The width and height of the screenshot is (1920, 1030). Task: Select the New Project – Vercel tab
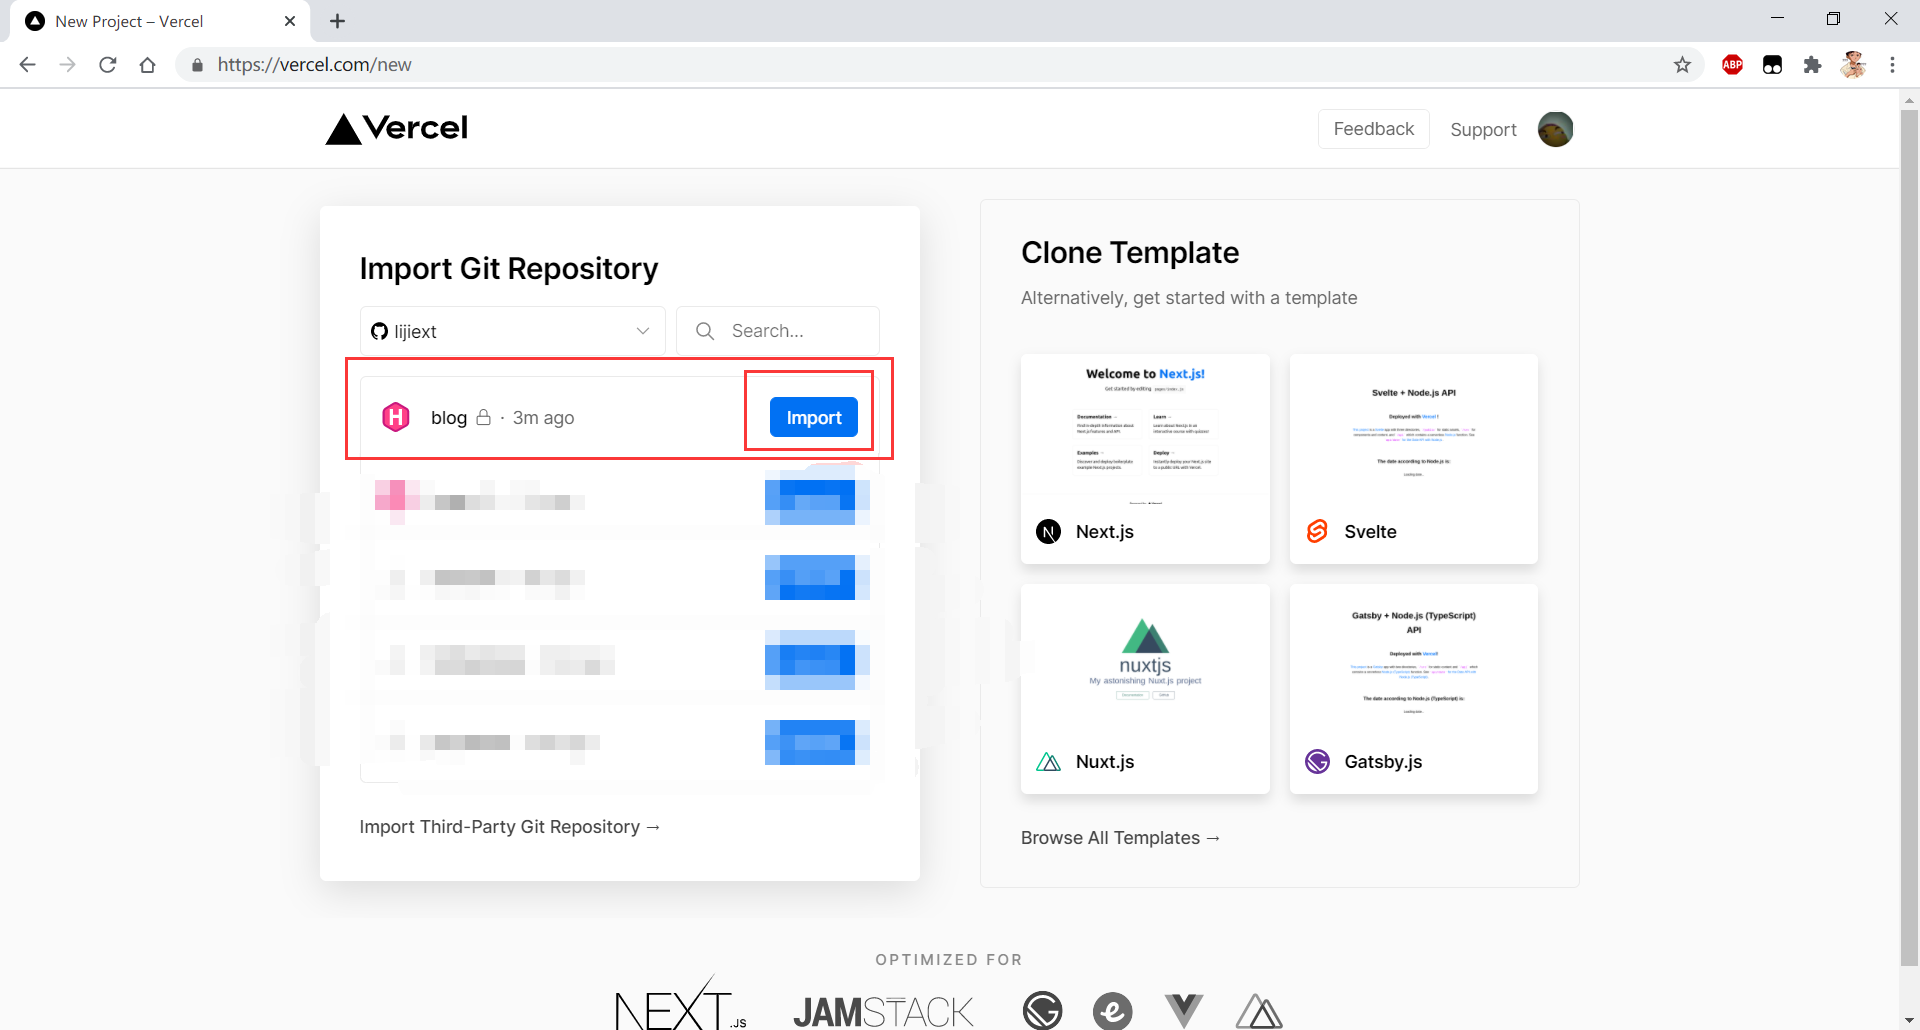point(160,21)
